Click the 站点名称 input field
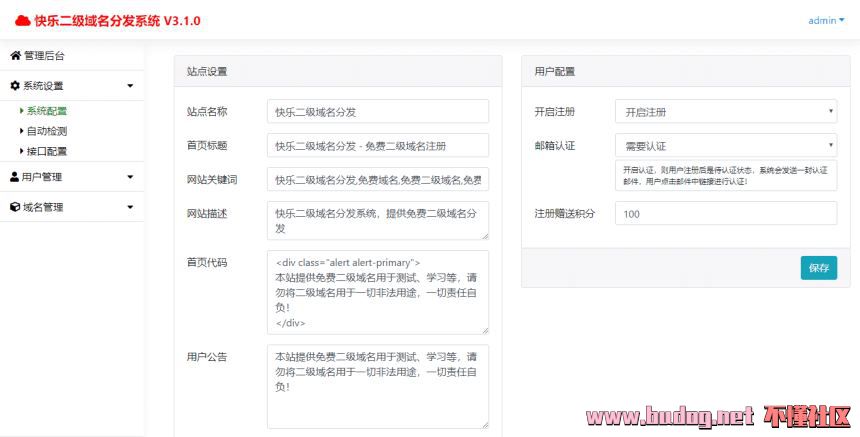 coord(377,111)
